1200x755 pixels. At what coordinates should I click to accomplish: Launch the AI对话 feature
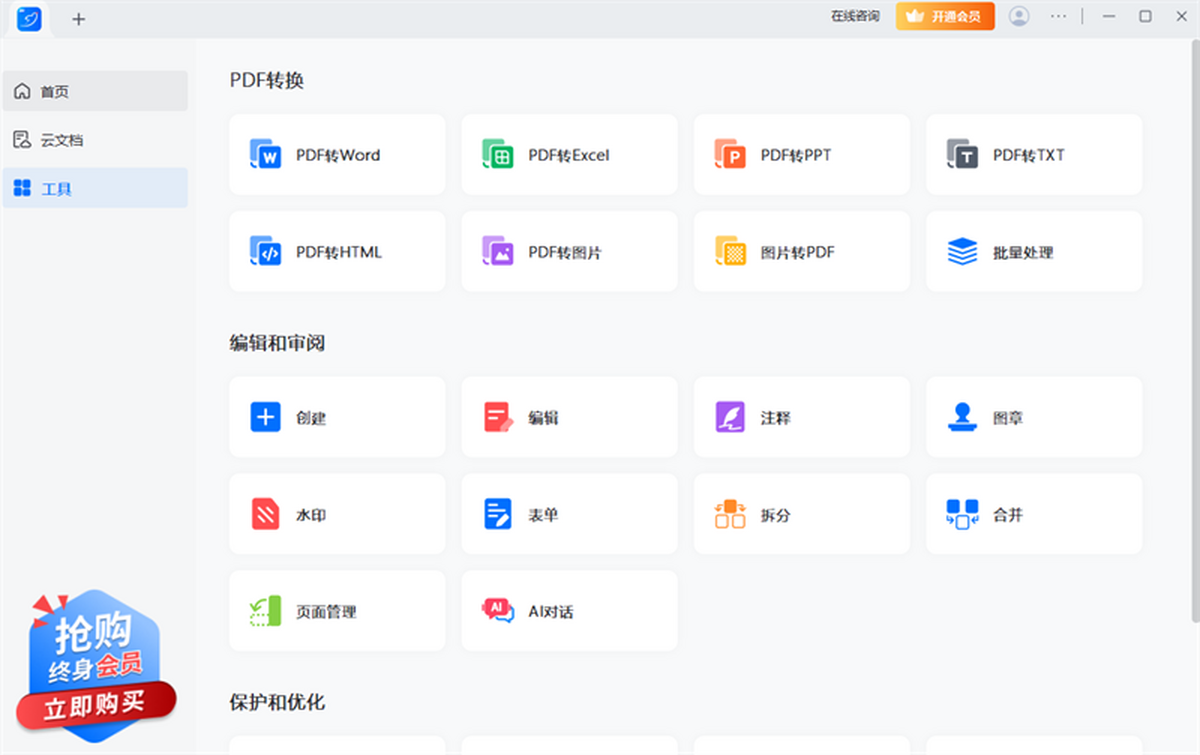click(x=569, y=610)
